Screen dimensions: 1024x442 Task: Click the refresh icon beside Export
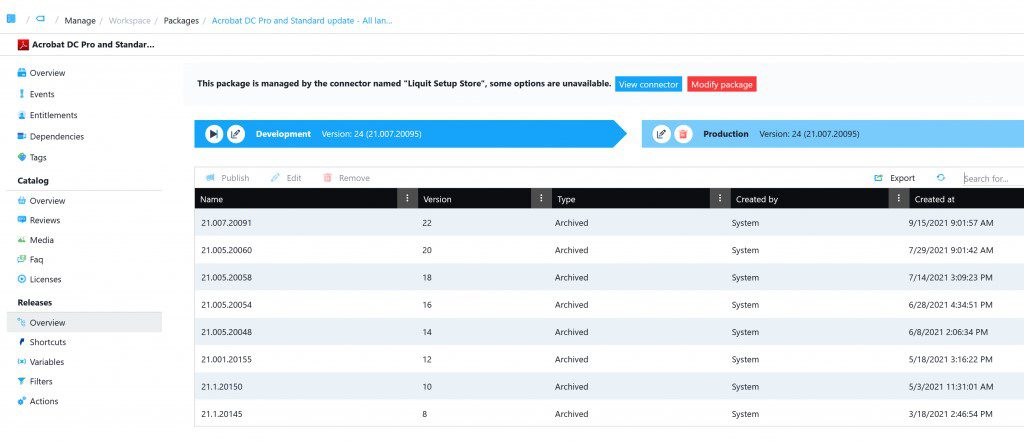[940, 178]
